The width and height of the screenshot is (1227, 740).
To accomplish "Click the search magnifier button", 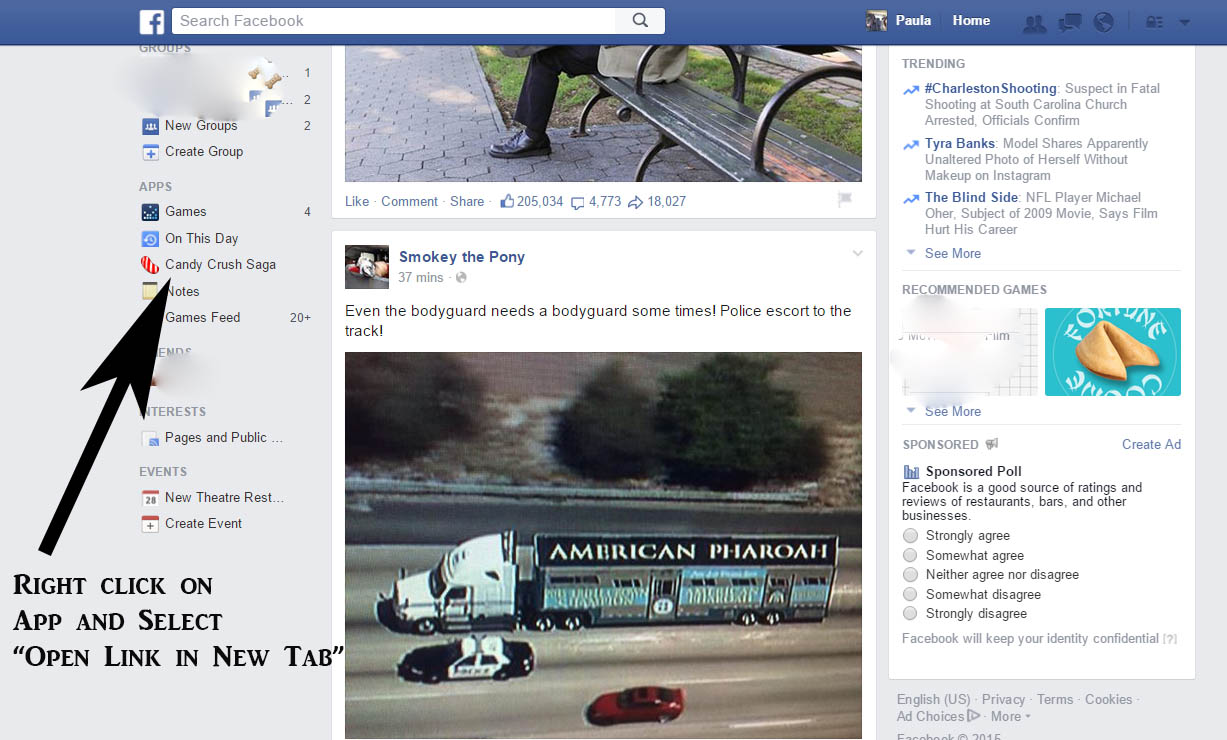I will (640, 21).
